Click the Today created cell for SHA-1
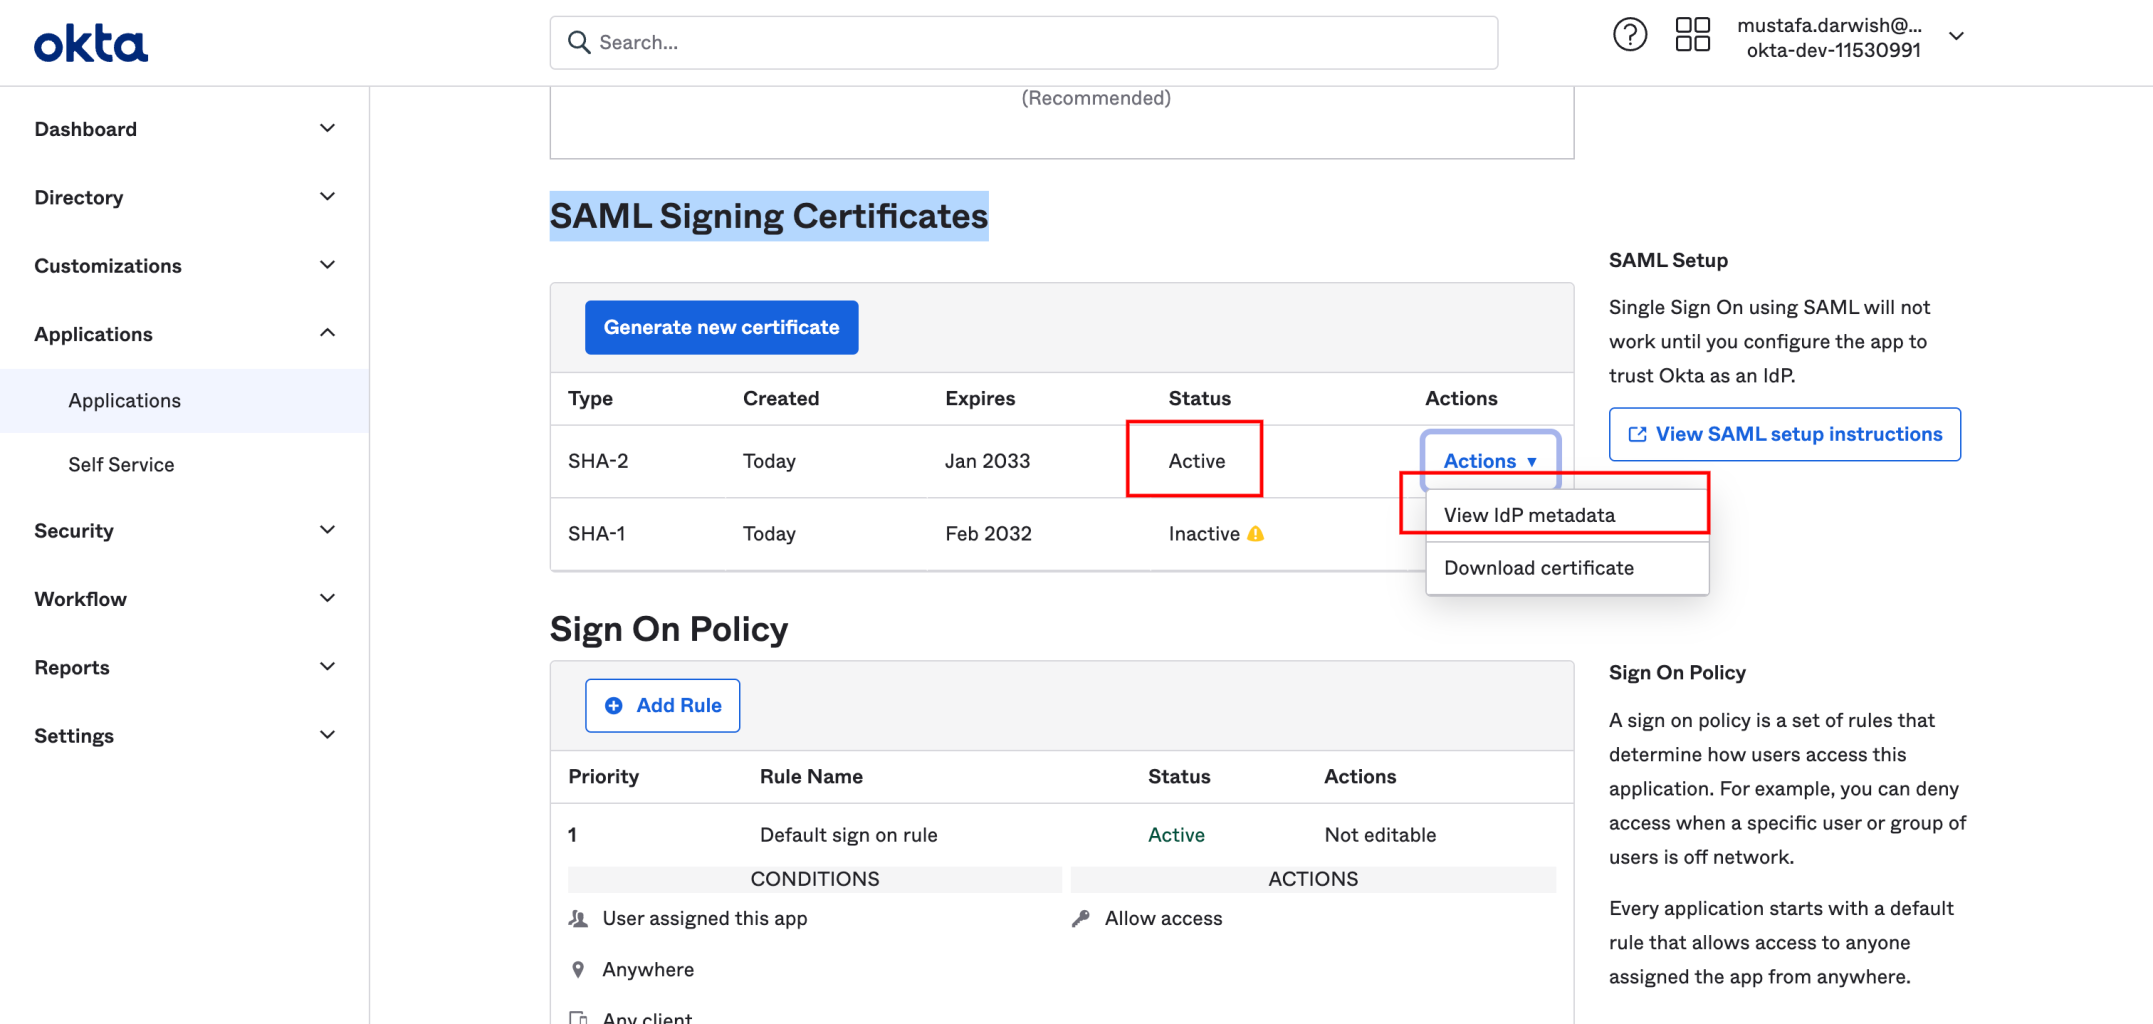Screen dimensions: 2153x1024 769,534
